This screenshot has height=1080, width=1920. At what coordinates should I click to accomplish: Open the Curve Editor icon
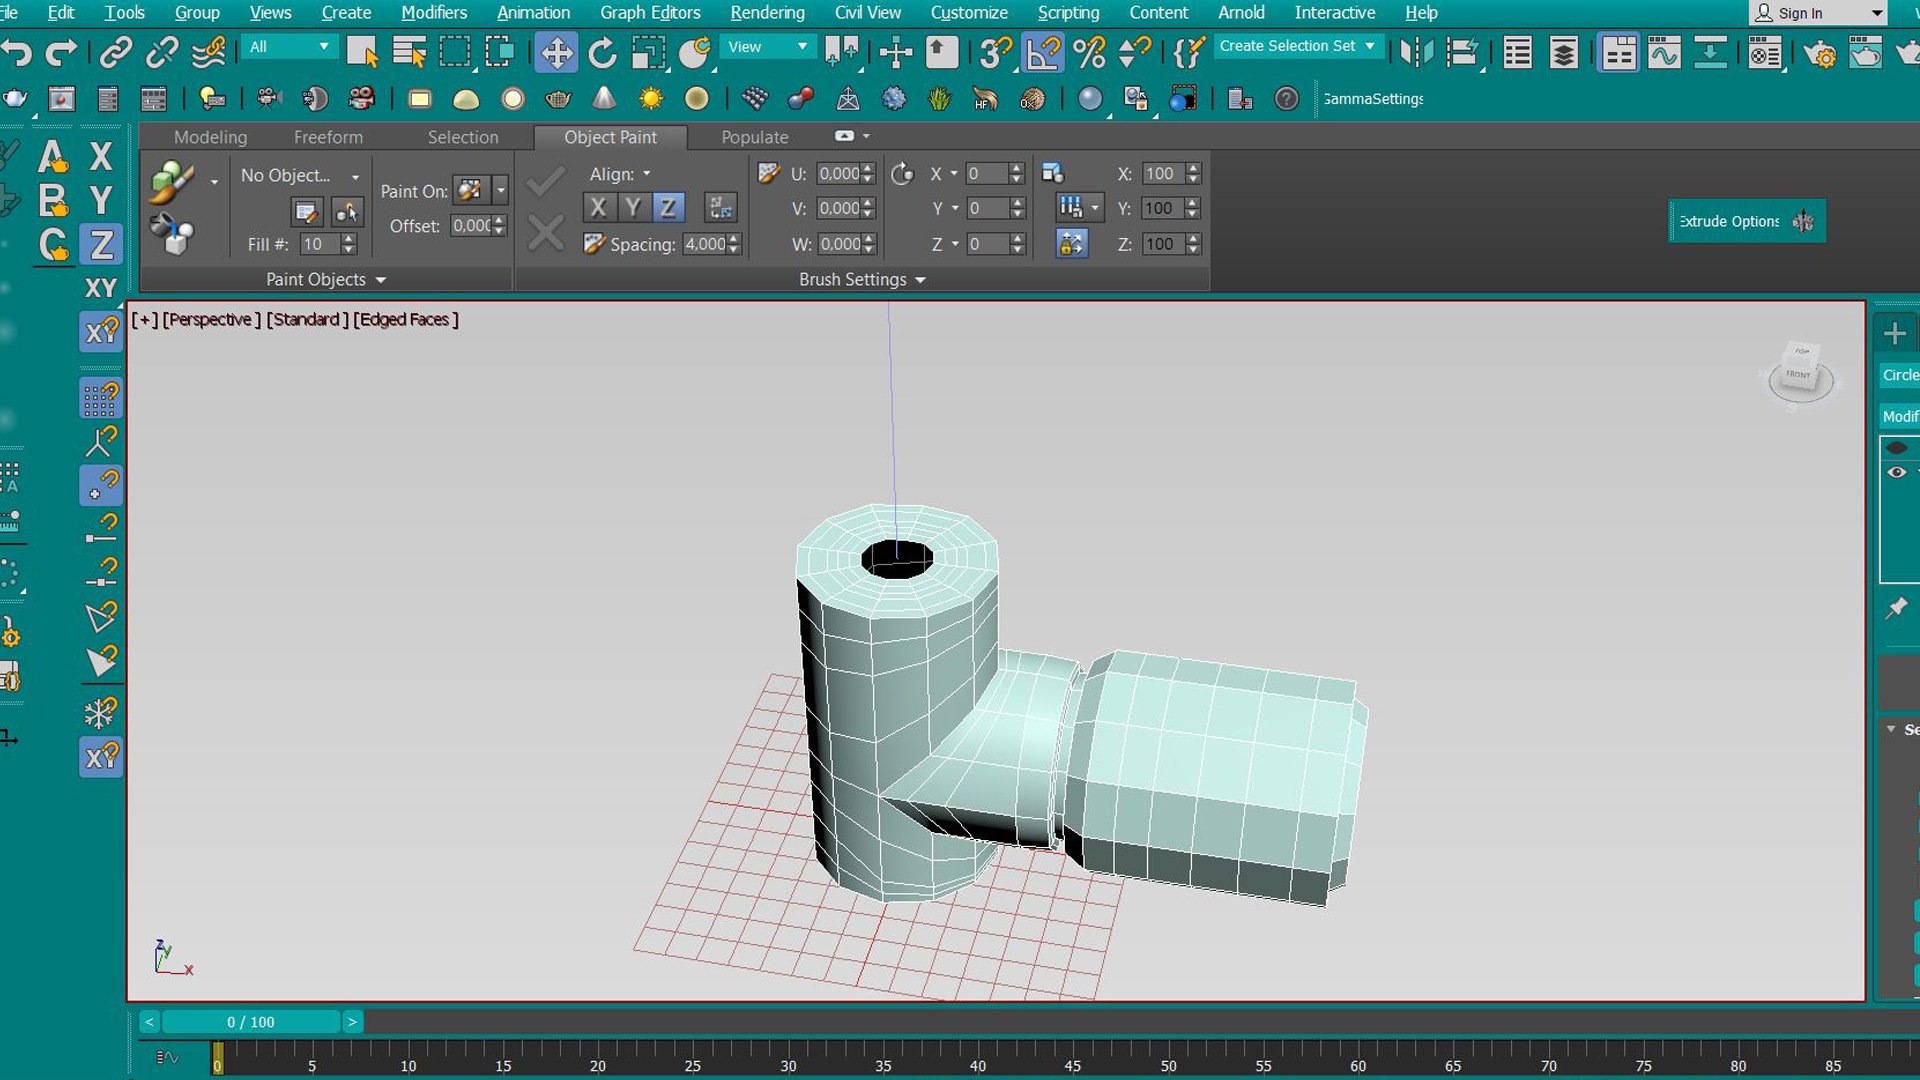(1664, 52)
